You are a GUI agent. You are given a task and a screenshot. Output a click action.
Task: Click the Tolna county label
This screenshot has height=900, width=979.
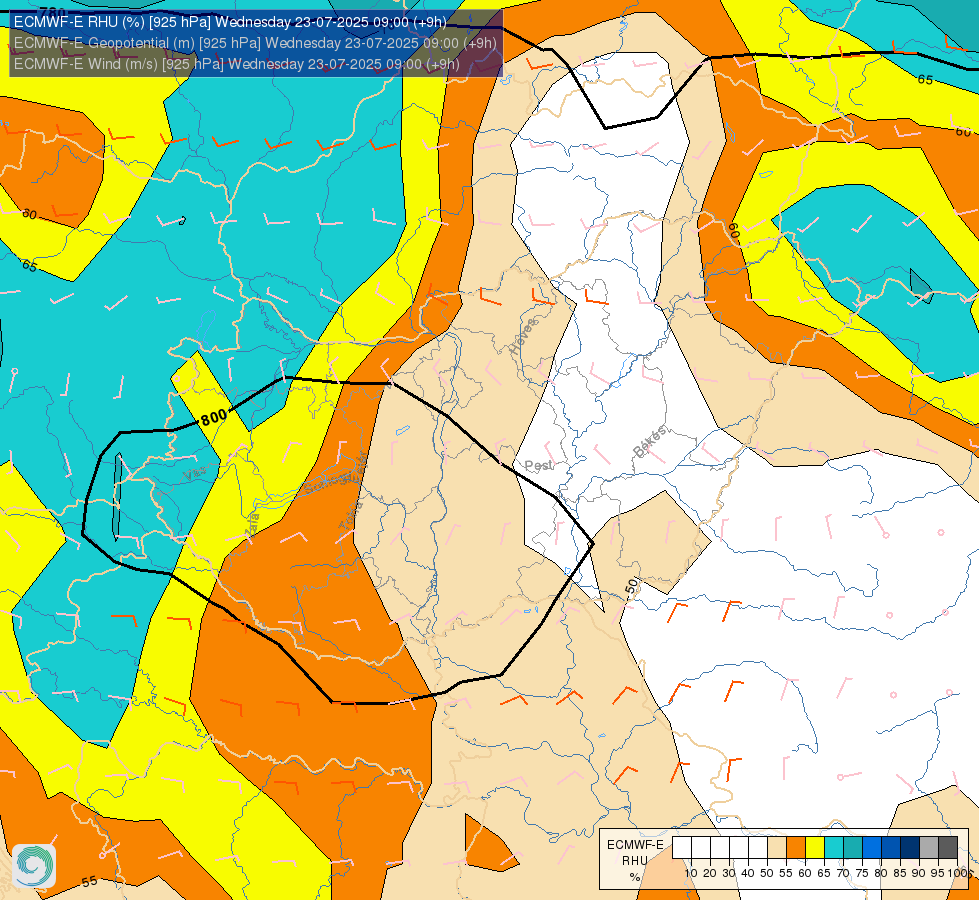(x=350, y=515)
